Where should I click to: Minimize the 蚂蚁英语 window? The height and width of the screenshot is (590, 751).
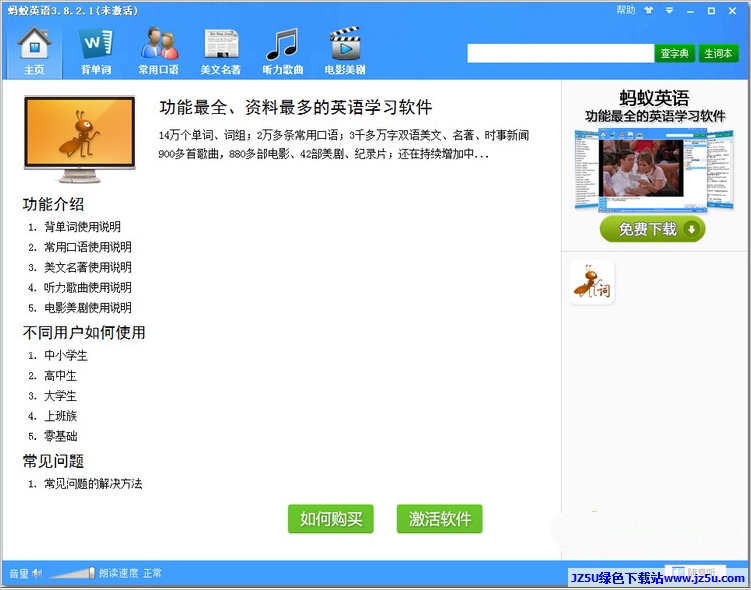[x=690, y=11]
